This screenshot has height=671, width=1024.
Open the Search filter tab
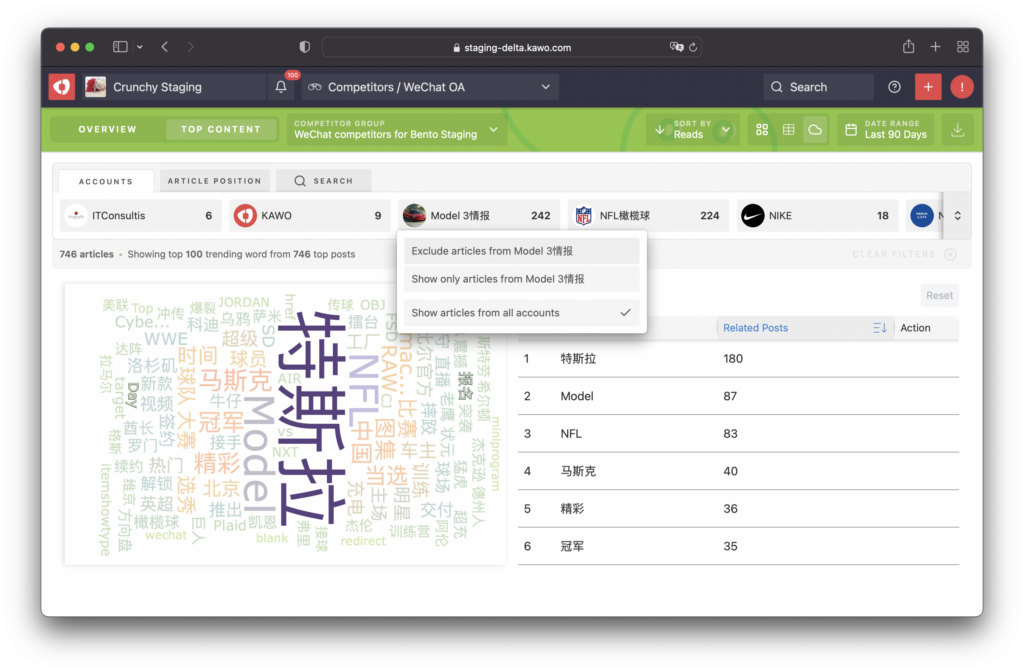[x=324, y=181]
